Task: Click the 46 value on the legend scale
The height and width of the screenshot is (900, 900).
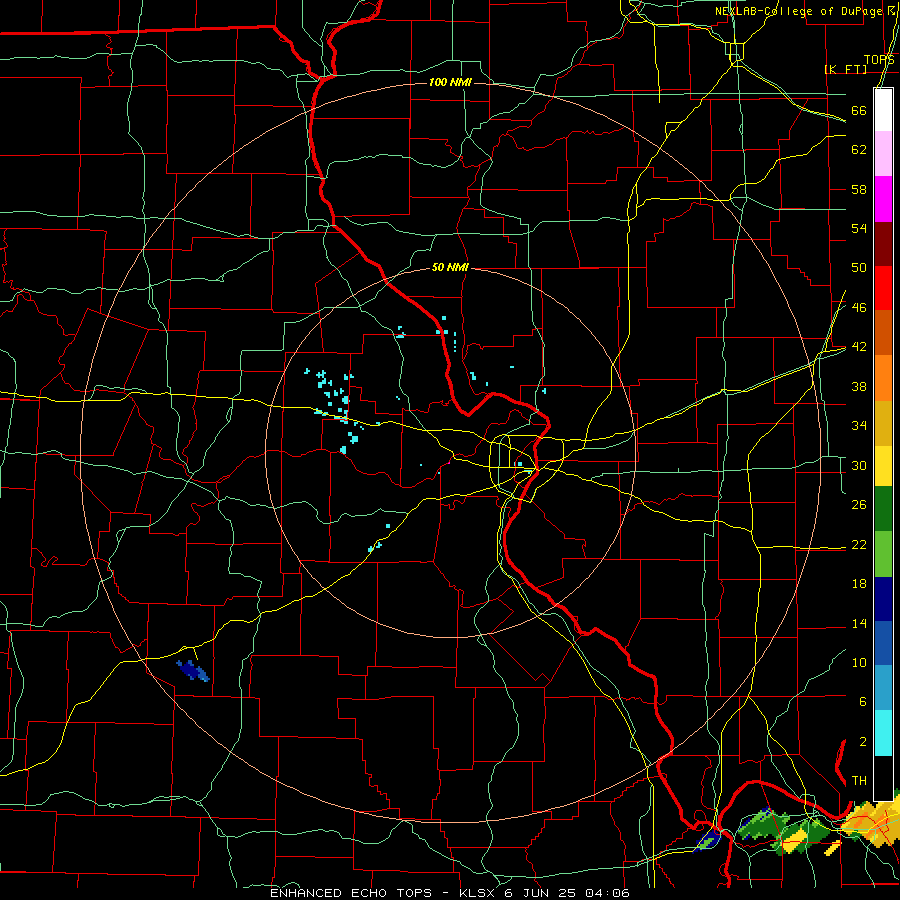Action: pos(859,308)
